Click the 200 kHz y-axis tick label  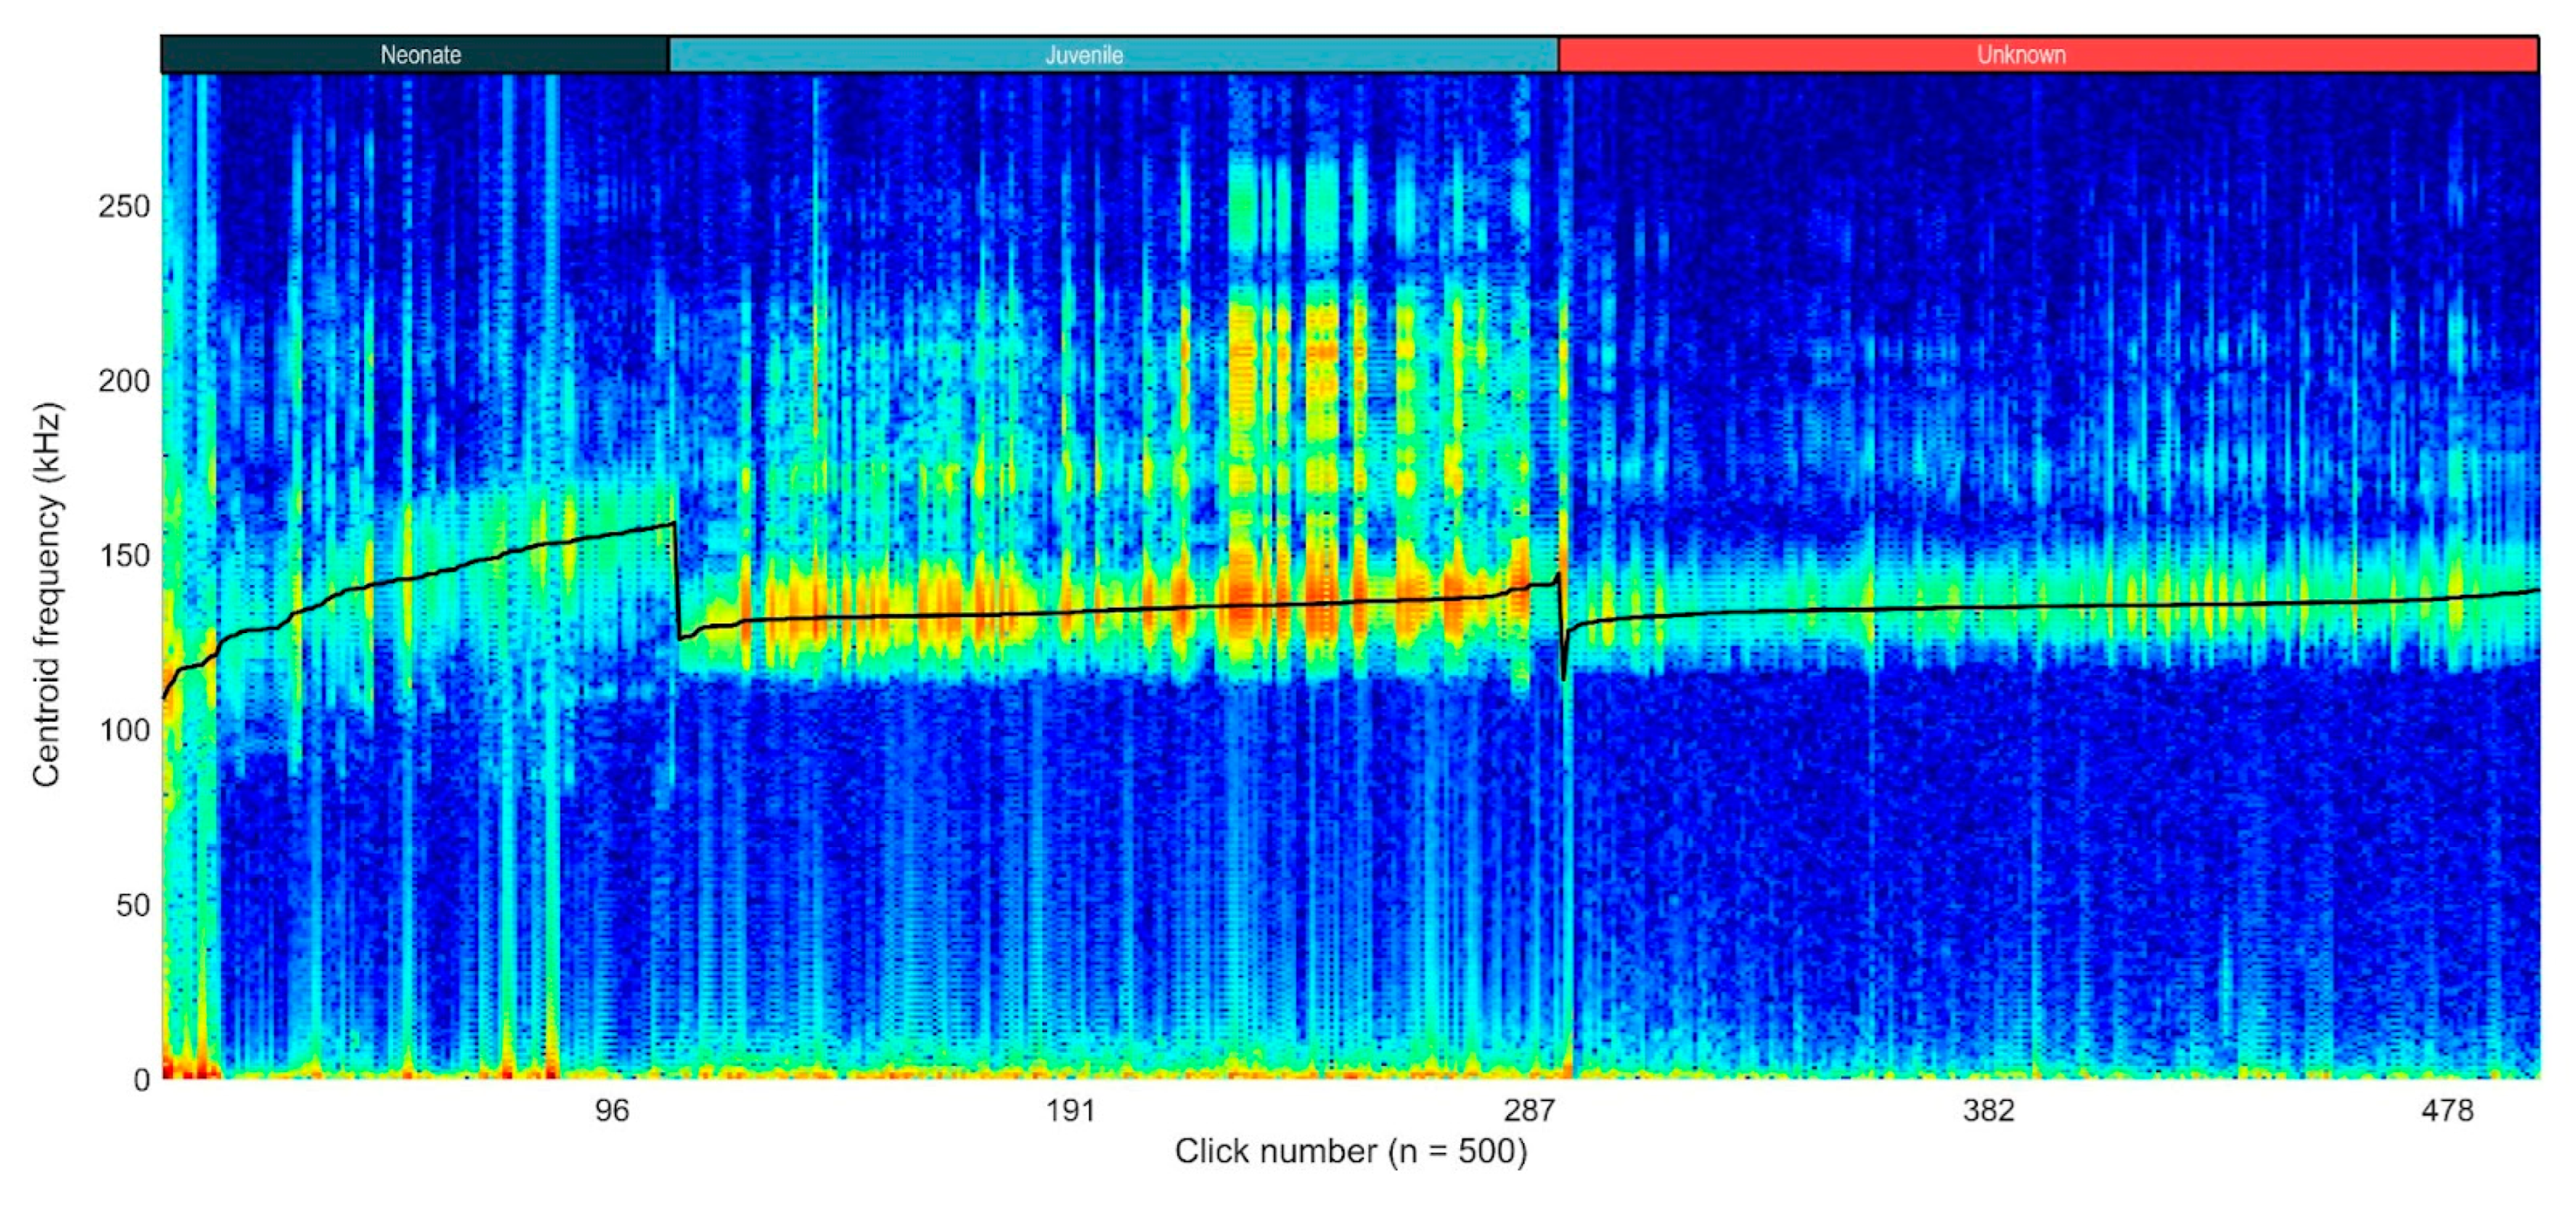(x=124, y=381)
